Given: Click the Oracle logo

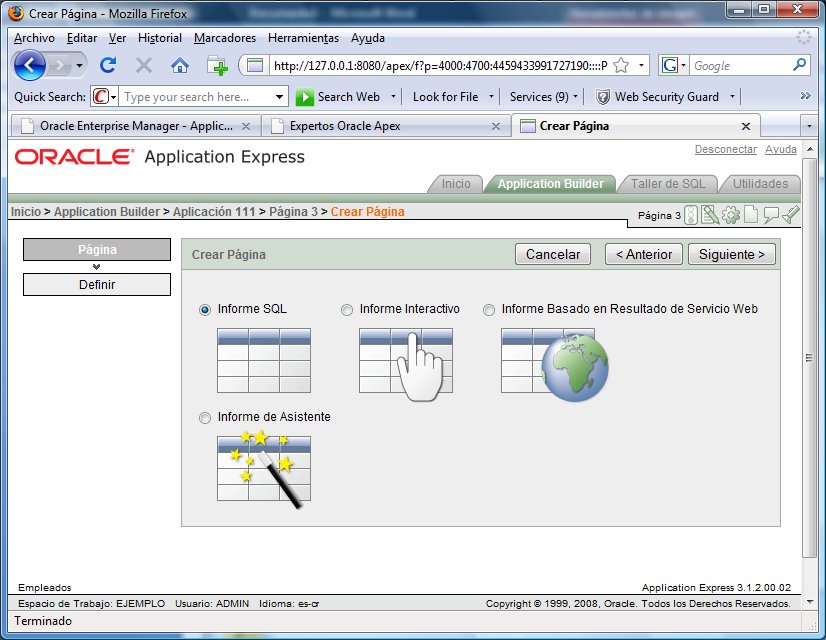Looking at the screenshot, I should pos(74,156).
